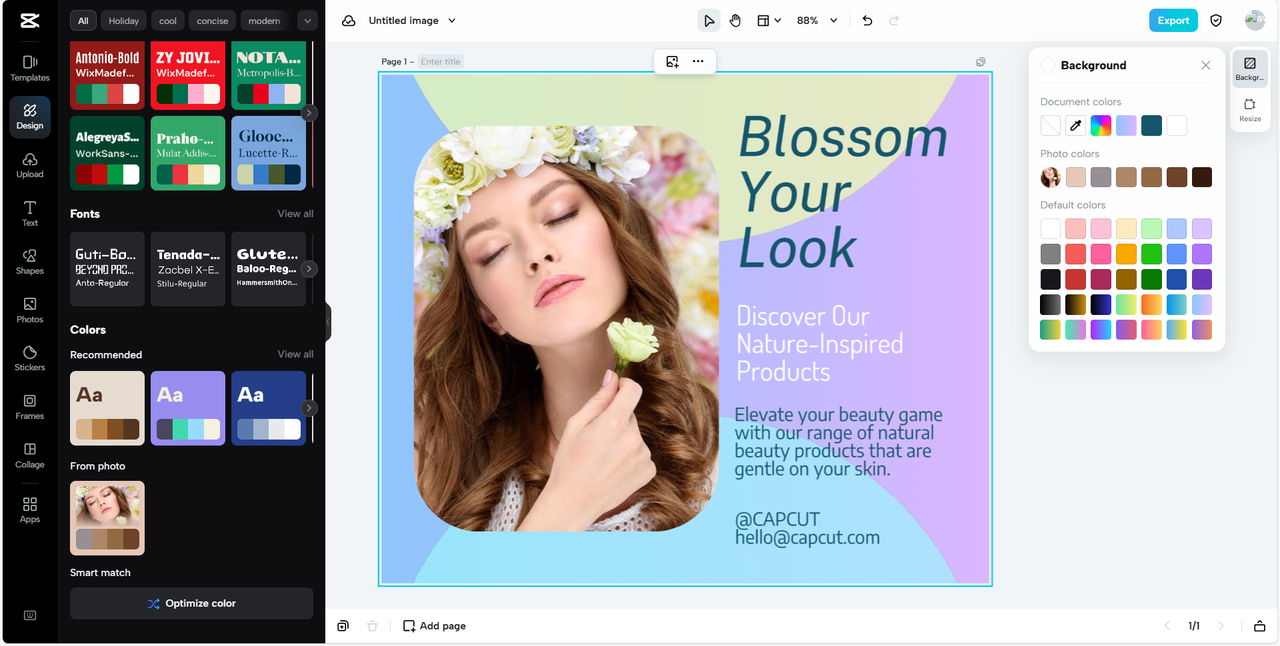
Task: Click the duplicate page icon above canvas
Action: [981, 62]
